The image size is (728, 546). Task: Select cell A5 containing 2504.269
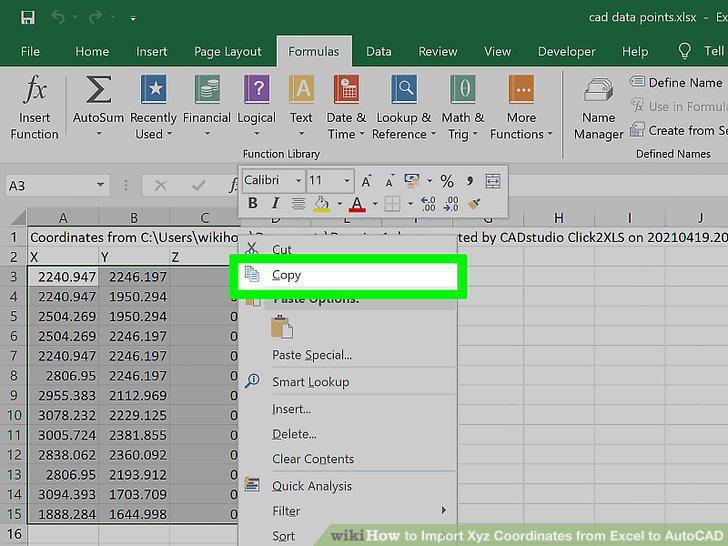click(63, 316)
